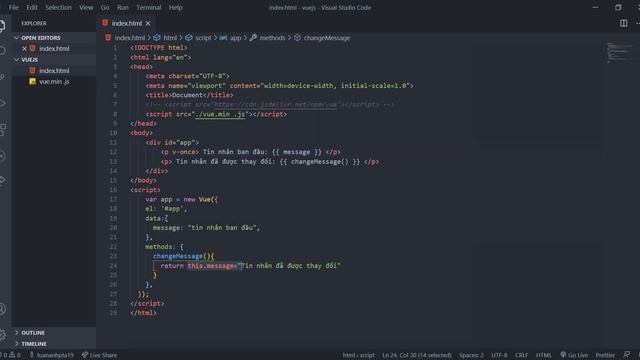Open the Manage gear in activity bar

[x=2, y=335]
